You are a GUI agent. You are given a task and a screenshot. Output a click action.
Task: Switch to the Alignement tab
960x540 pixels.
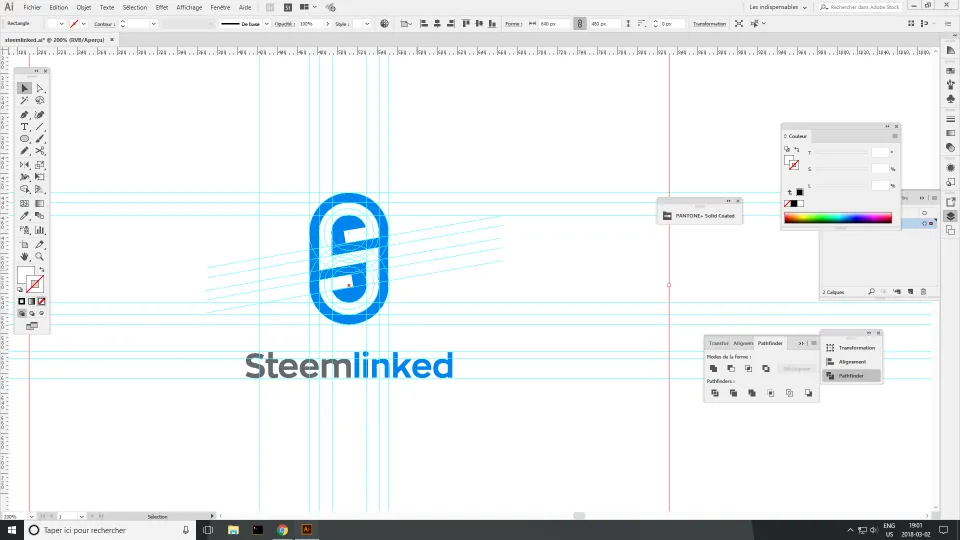pyautogui.click(x=743, y=343)
